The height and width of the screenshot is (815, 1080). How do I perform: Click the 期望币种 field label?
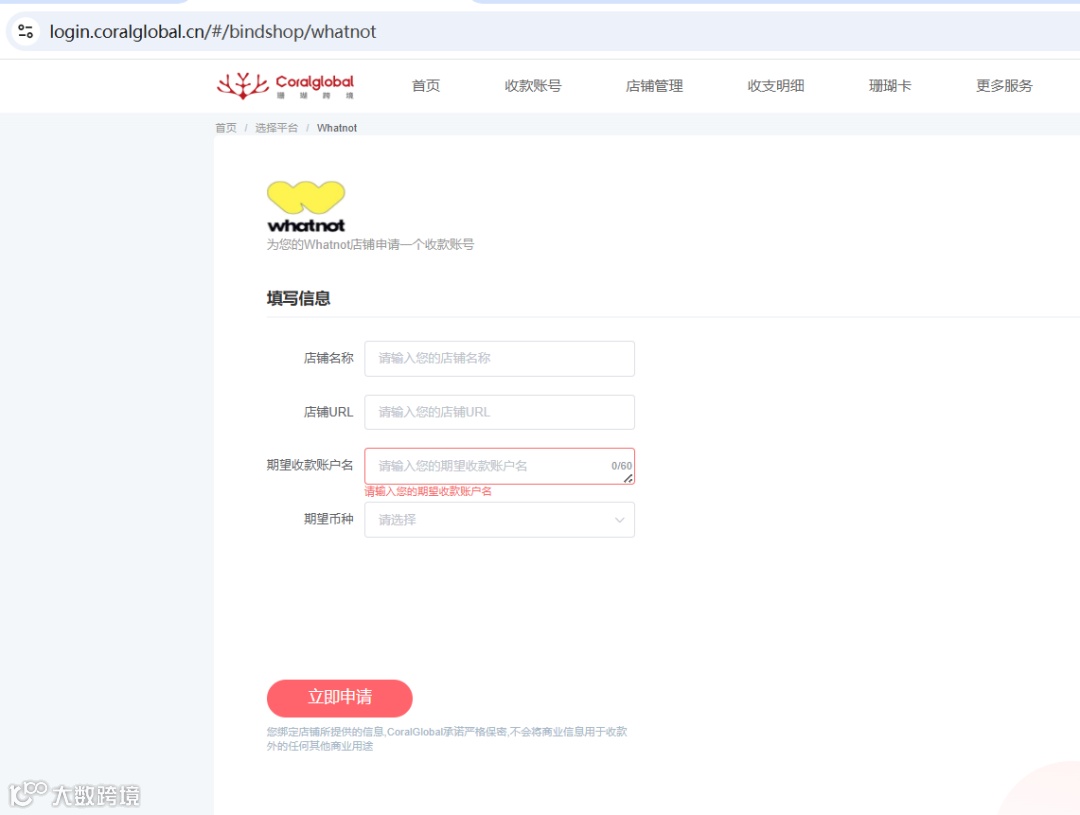329,519
